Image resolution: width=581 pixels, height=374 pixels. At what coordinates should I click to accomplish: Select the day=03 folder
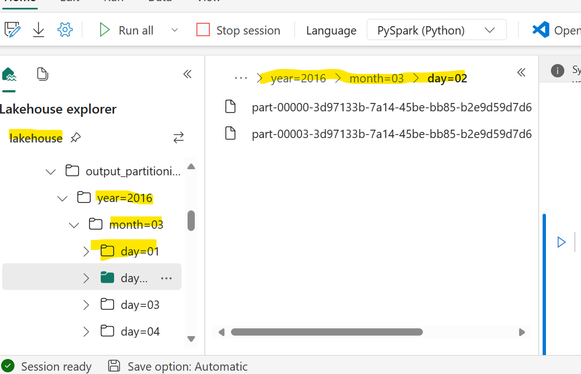coord(130,304)
